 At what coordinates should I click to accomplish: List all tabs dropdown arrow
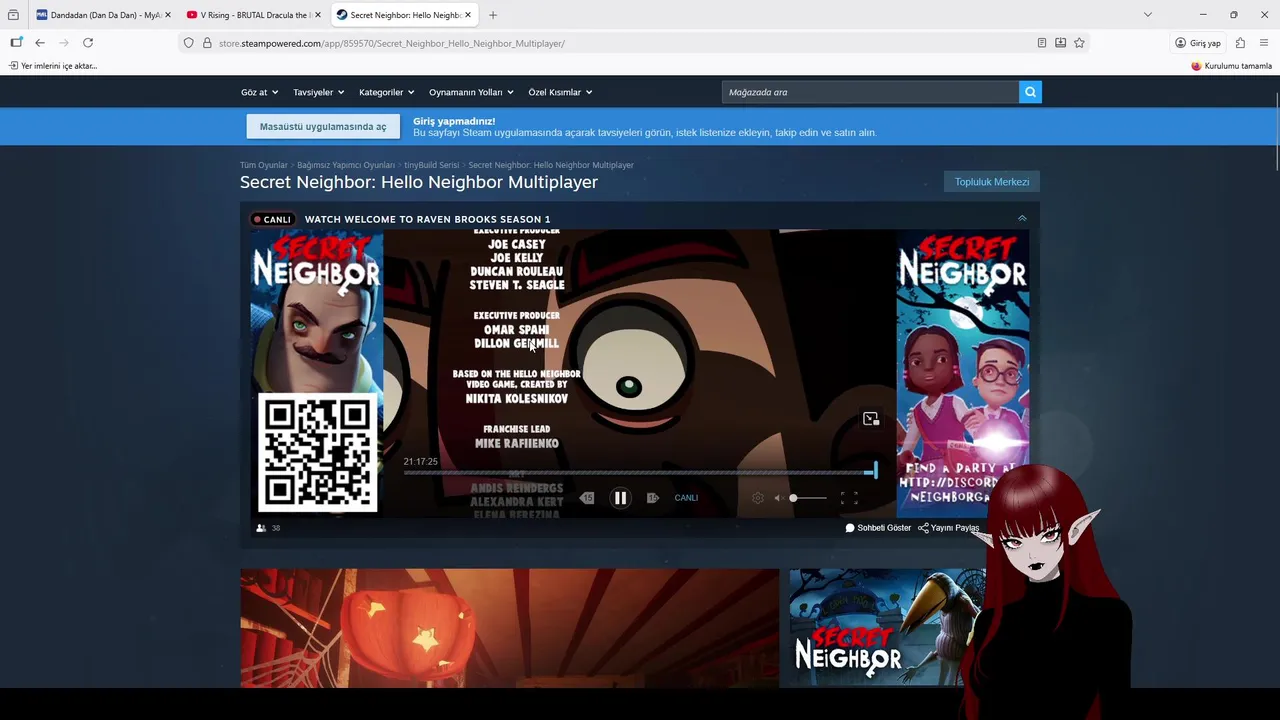[x=1147, y=15]
